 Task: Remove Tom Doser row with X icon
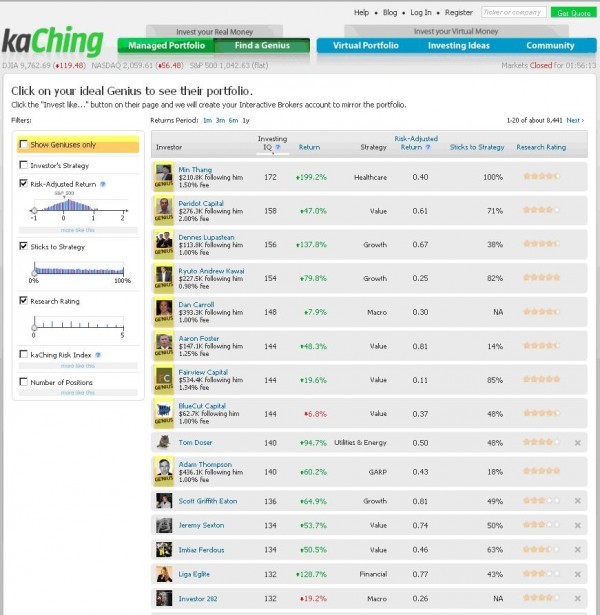coord(577,442)
